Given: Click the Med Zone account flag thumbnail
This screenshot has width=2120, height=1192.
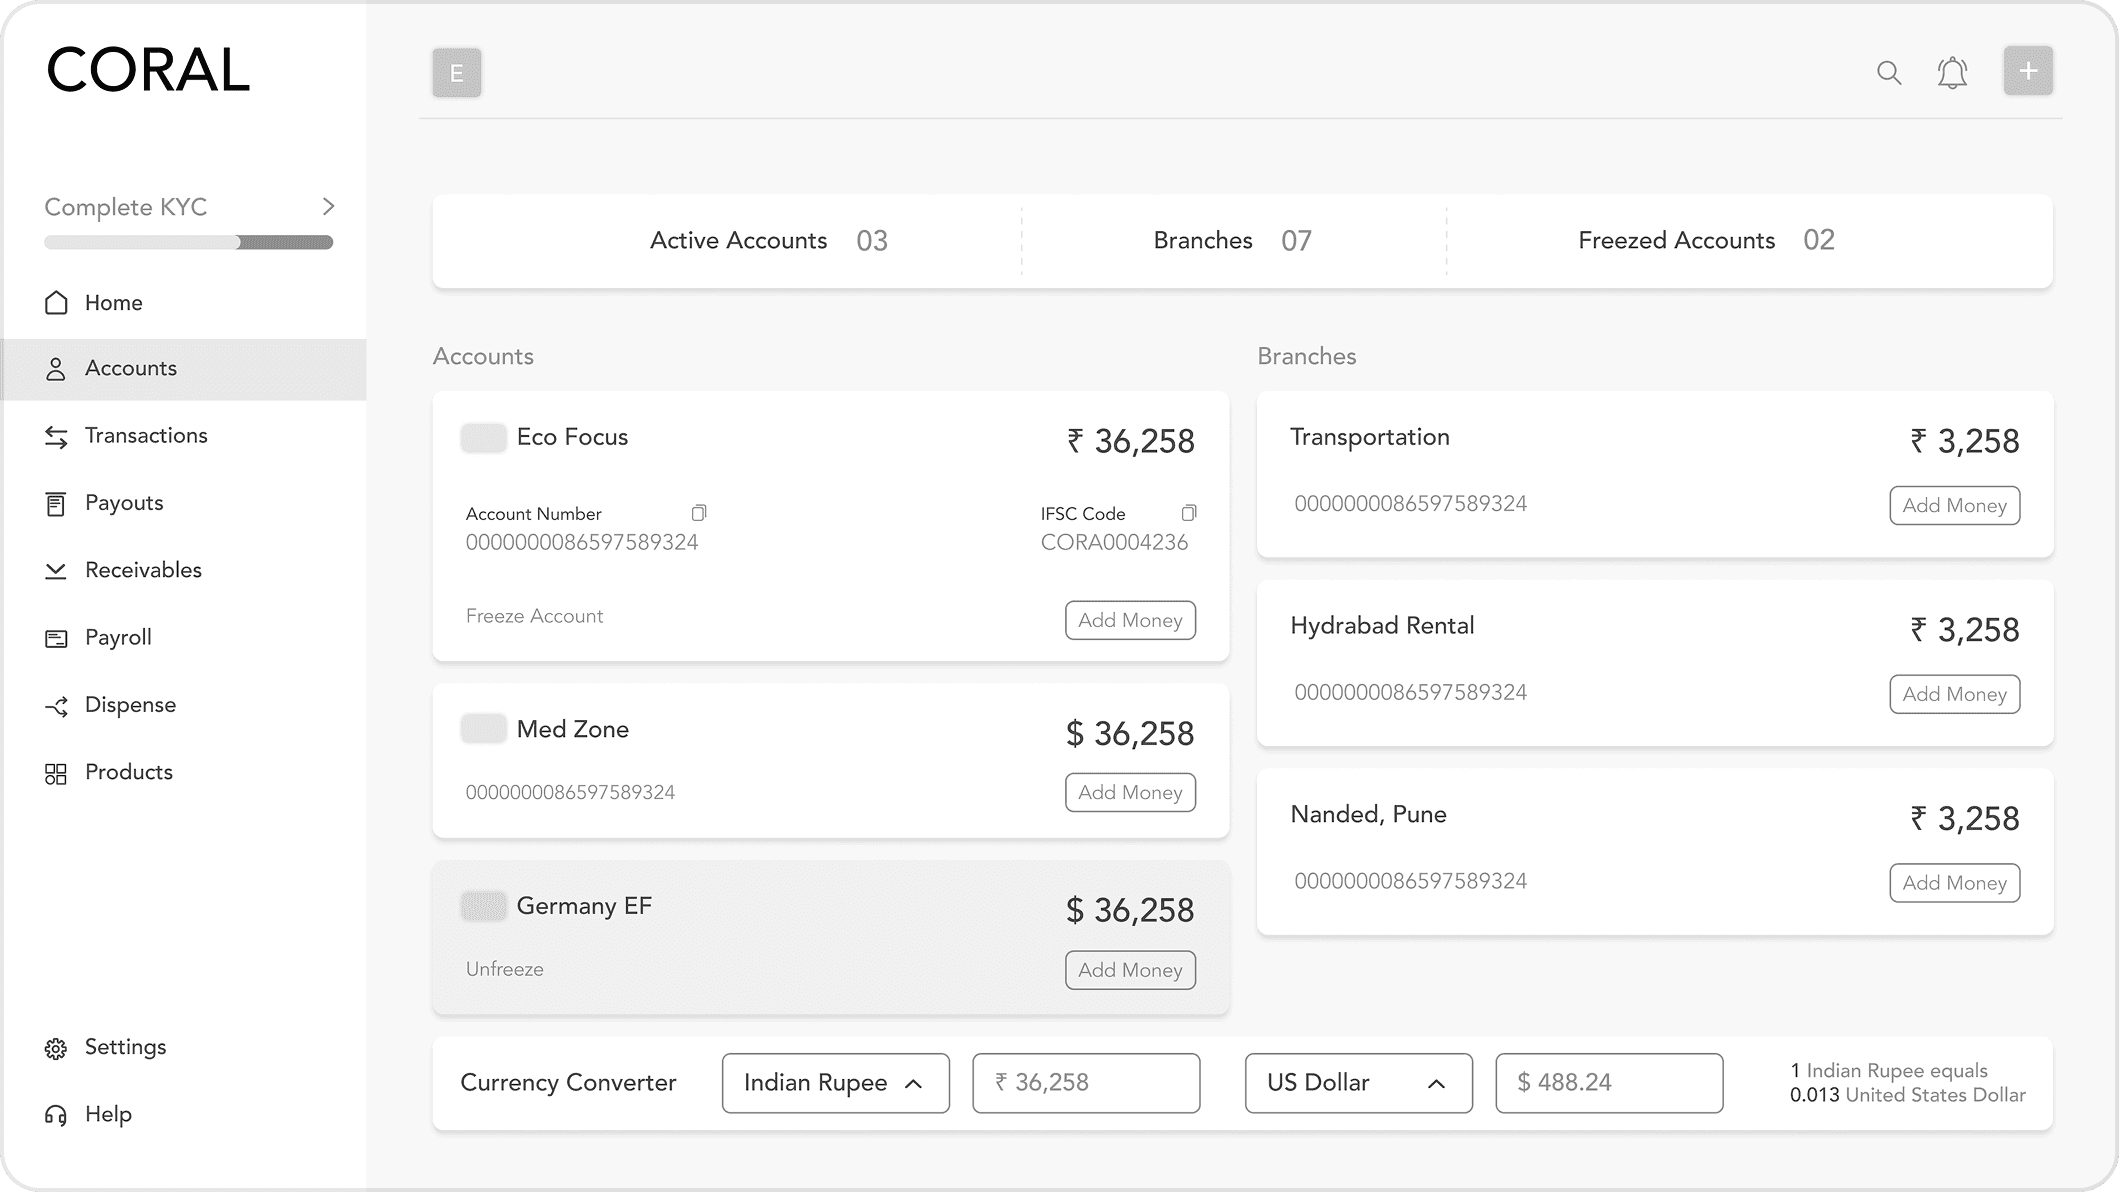Looking at the screenshot, I should (483, 729).
